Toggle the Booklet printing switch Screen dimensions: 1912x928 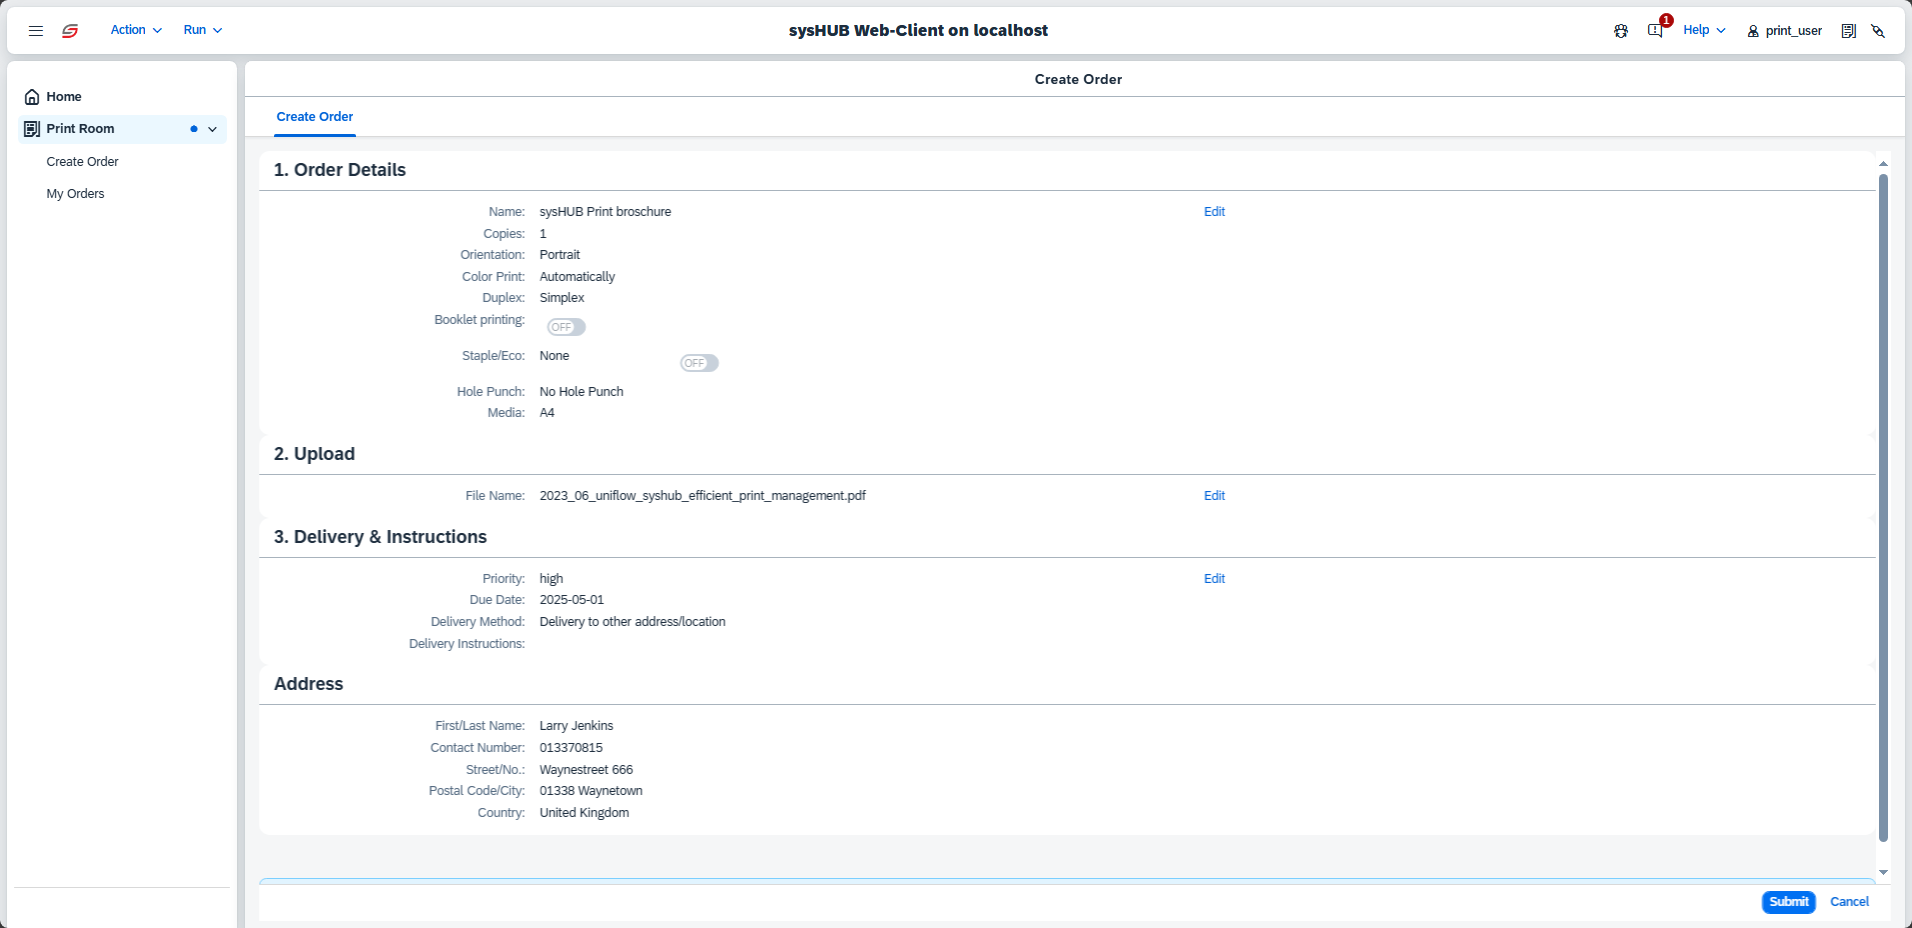pyautogui.click(x=566, y=327)
